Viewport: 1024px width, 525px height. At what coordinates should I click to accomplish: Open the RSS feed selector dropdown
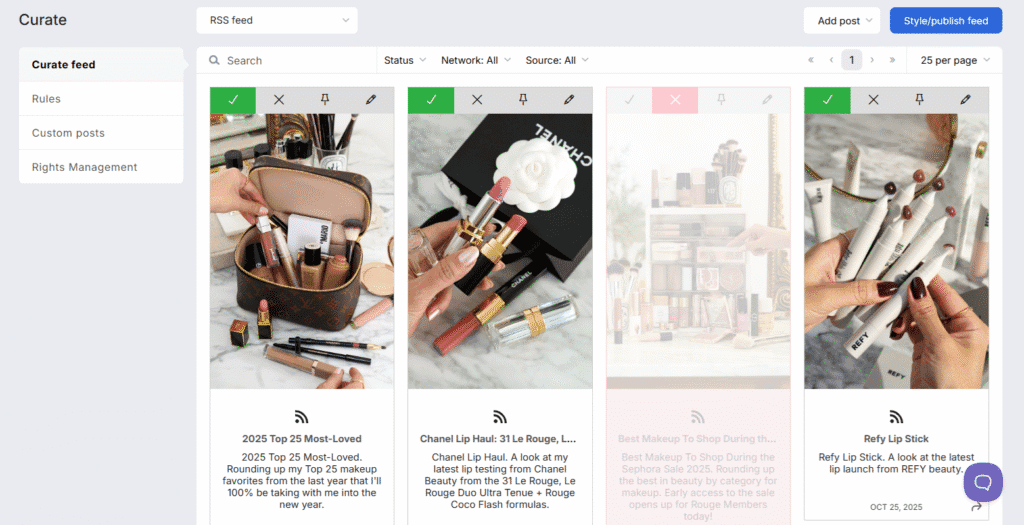277,20
